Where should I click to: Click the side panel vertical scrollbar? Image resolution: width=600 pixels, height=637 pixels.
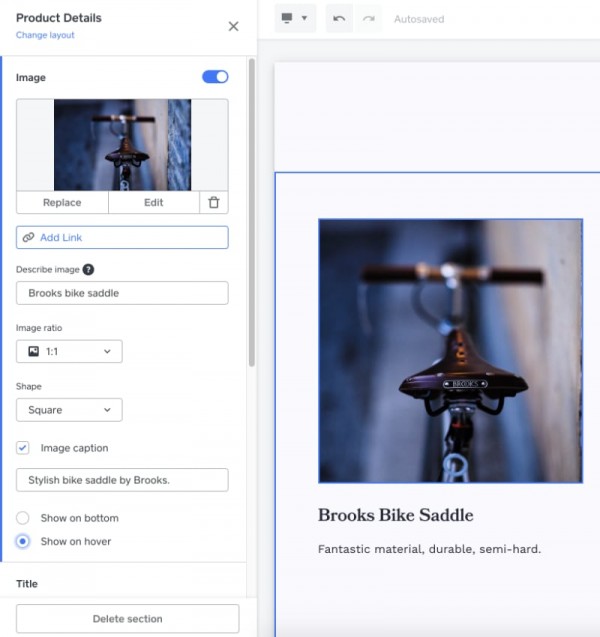252,212
